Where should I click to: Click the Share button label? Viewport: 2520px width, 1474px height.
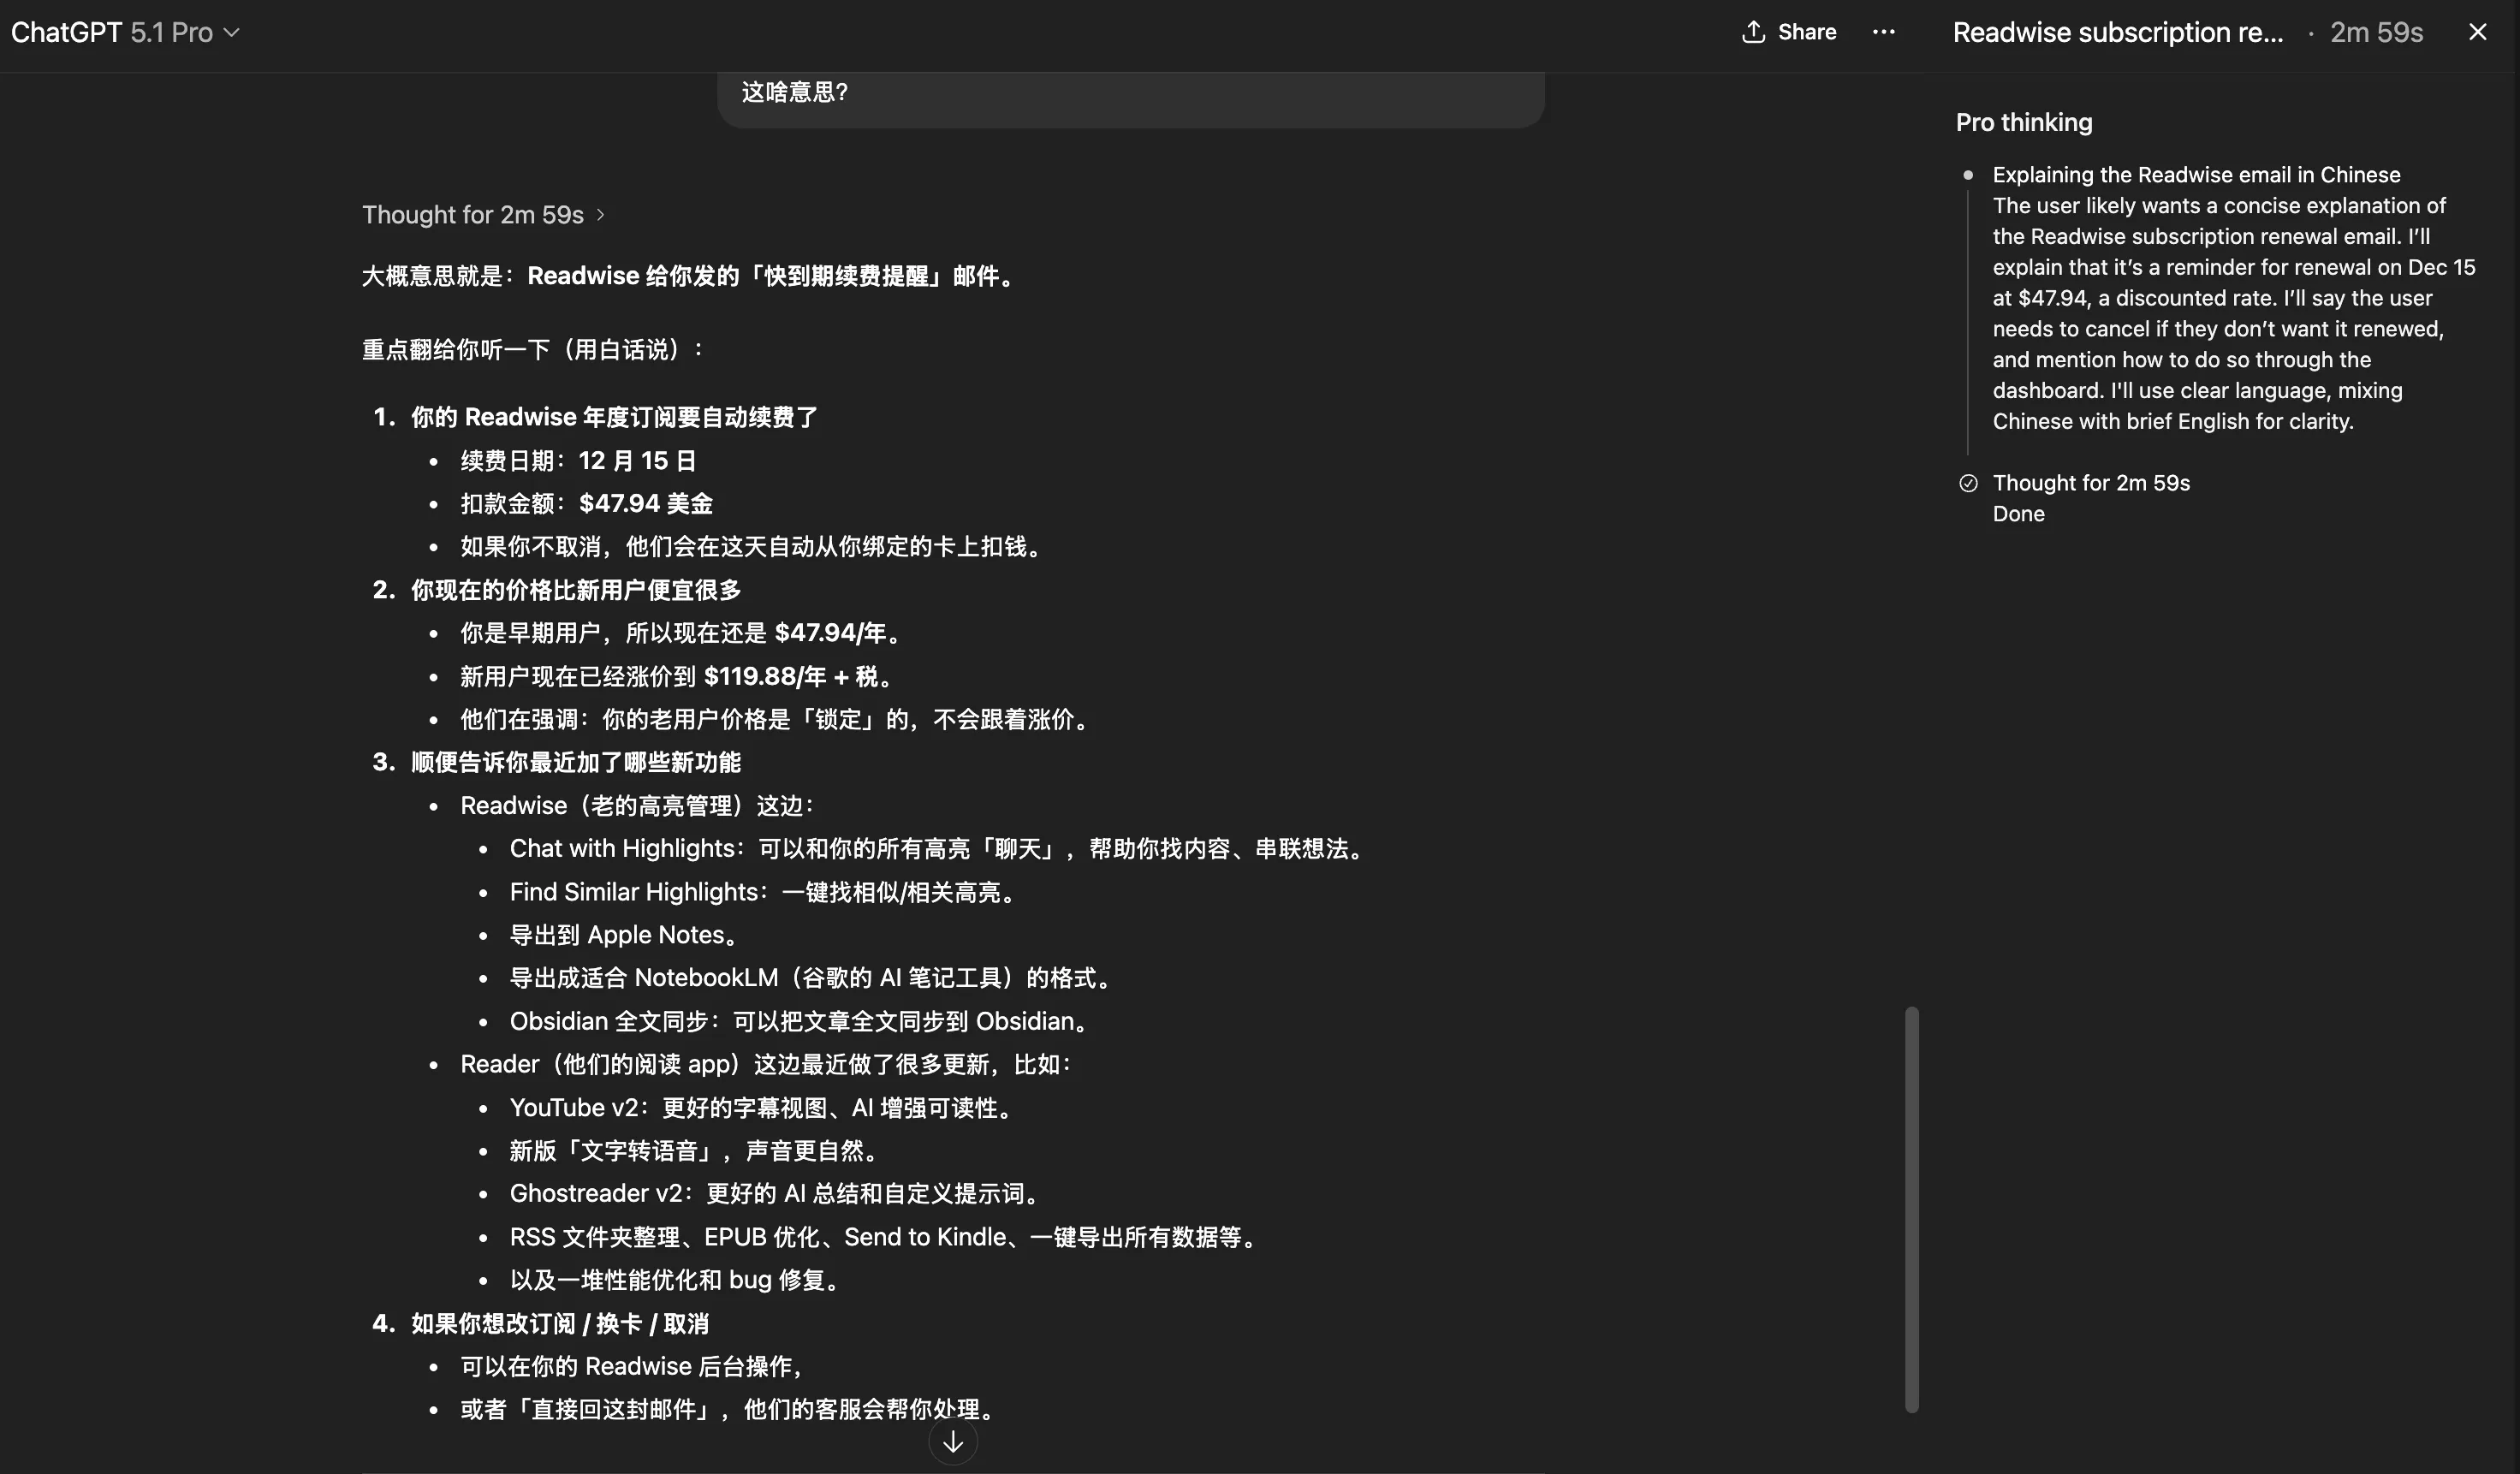point(1806,31)
